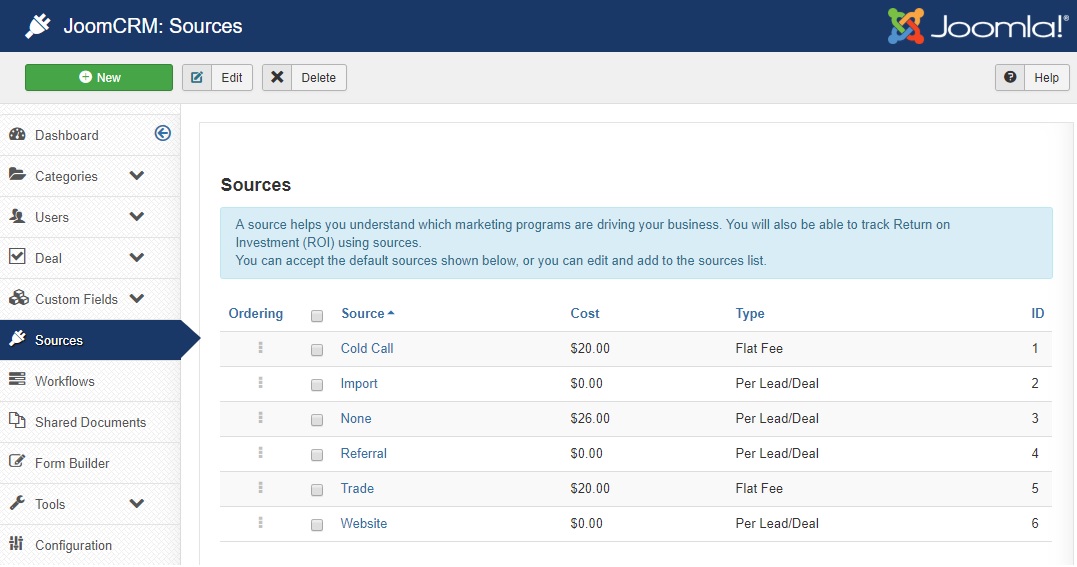Viewport: 1077px width, 567px height.
Task: Click the Tools wrench icon
Action: tap(17, 502)
